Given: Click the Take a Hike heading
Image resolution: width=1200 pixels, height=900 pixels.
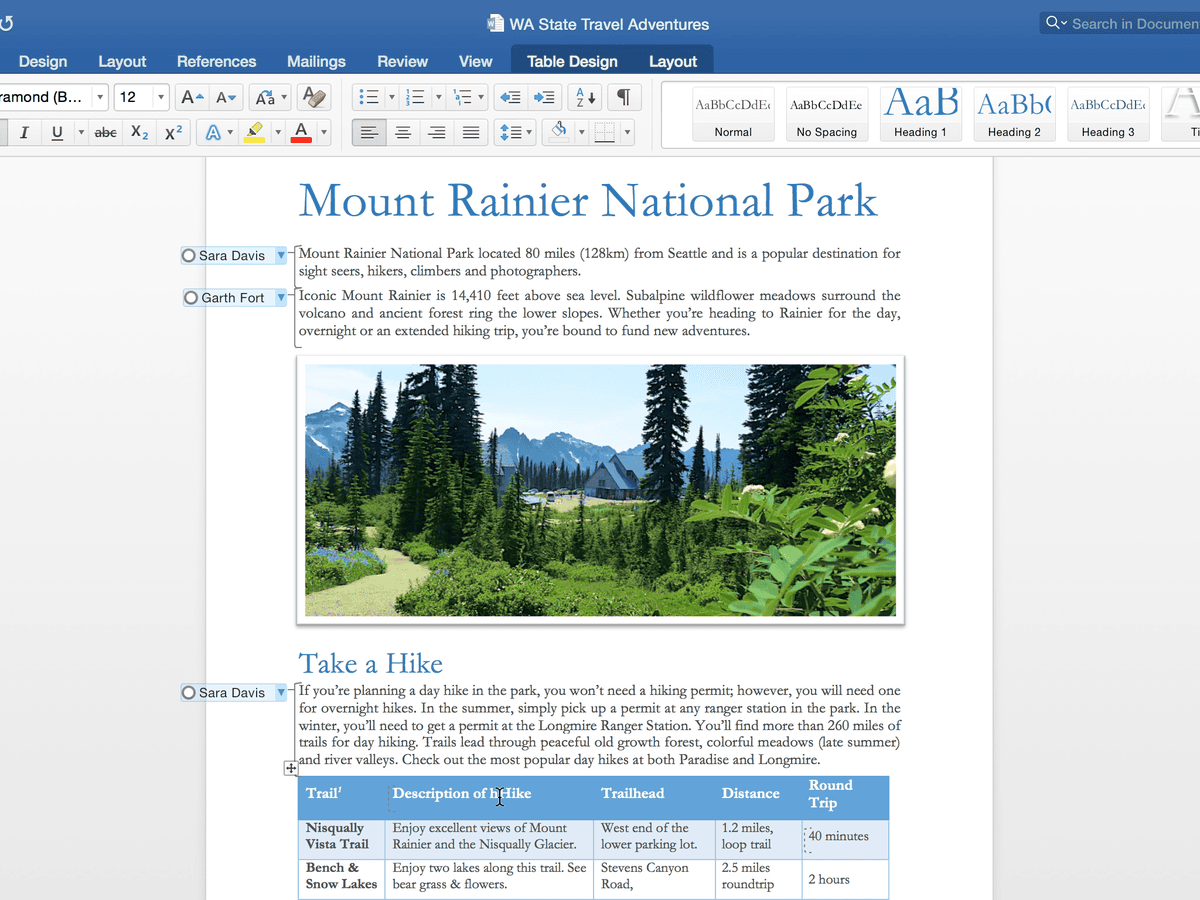Looking at the screenshot, I should pyautogui.click(x=371, y=664).
